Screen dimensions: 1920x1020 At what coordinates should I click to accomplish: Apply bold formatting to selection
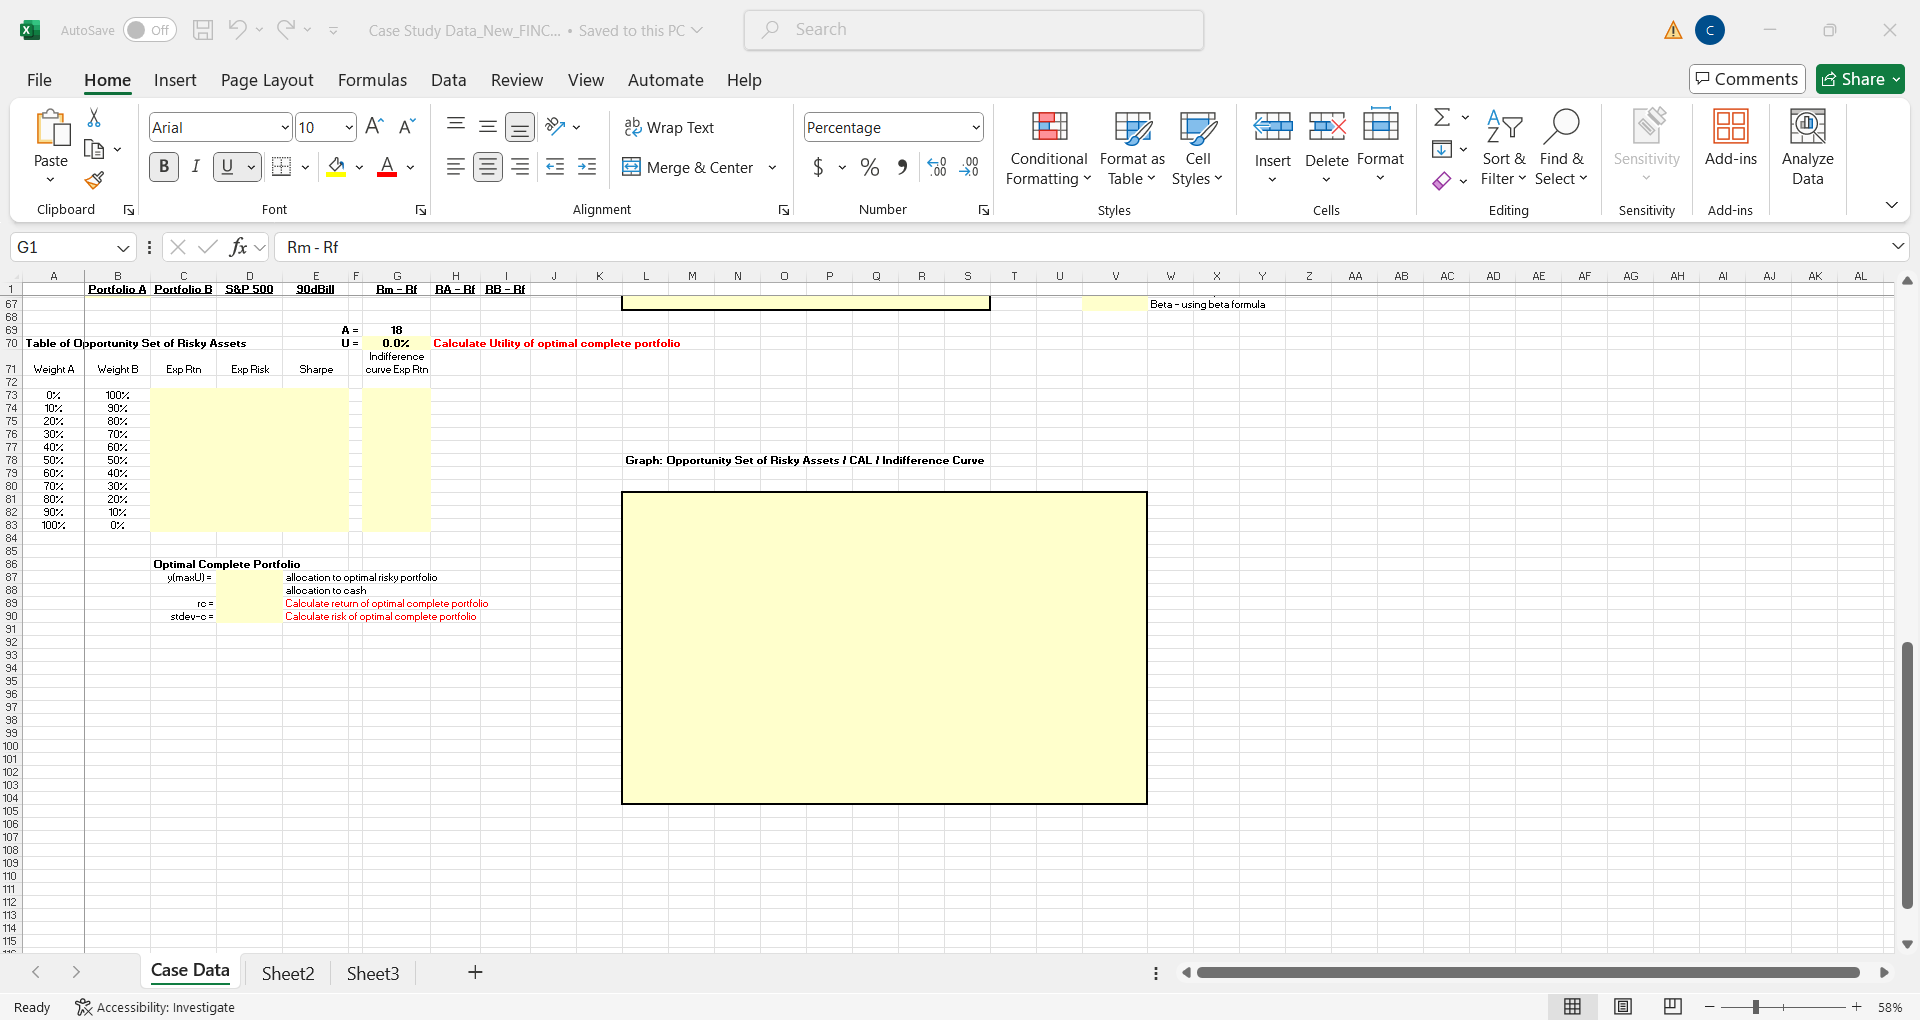[x=163, y=167]
